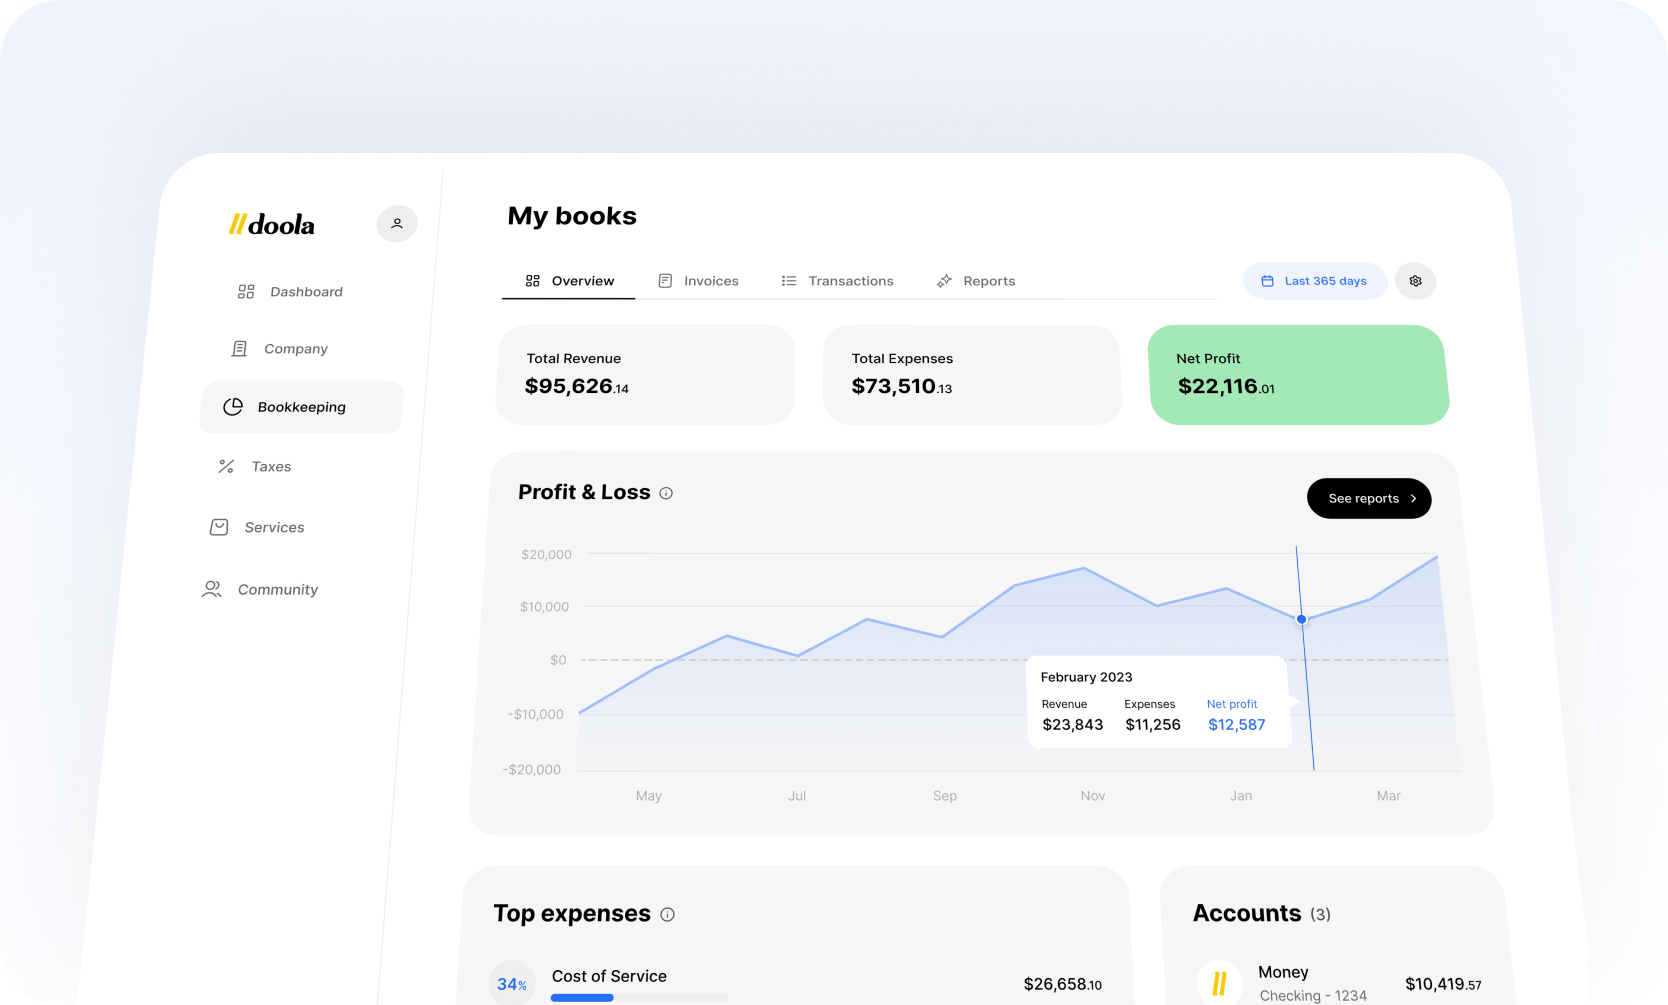Click the doola logo
1668x1005 pixels.
(x=271, y=225)
